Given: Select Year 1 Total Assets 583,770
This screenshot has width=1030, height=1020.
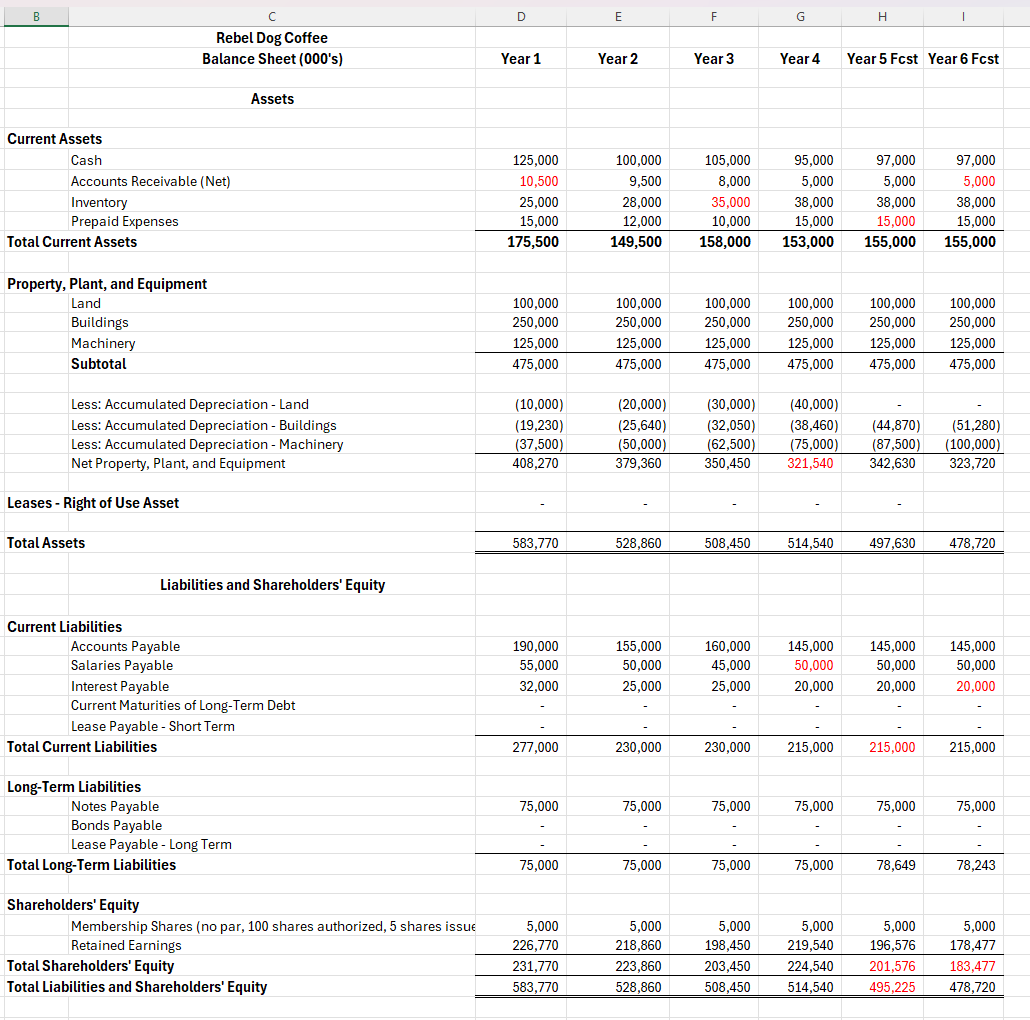Looking at the screenshot, I should coord(535,543).
